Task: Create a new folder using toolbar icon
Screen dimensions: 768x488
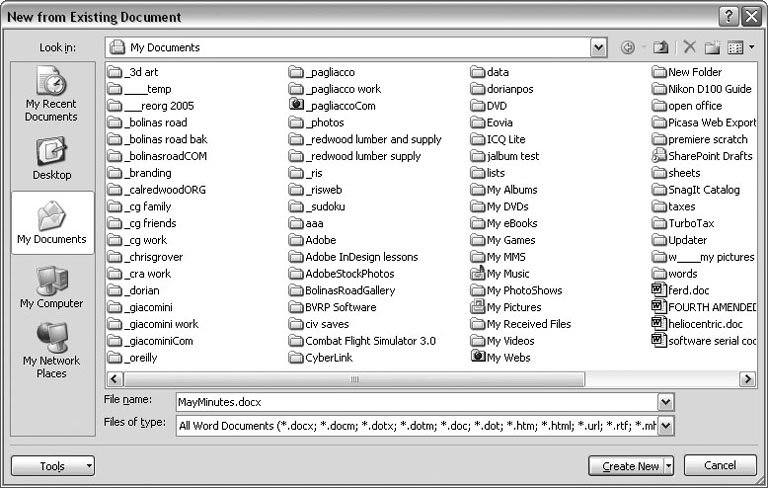Action: pyautogui.click(x=712, y=48)
